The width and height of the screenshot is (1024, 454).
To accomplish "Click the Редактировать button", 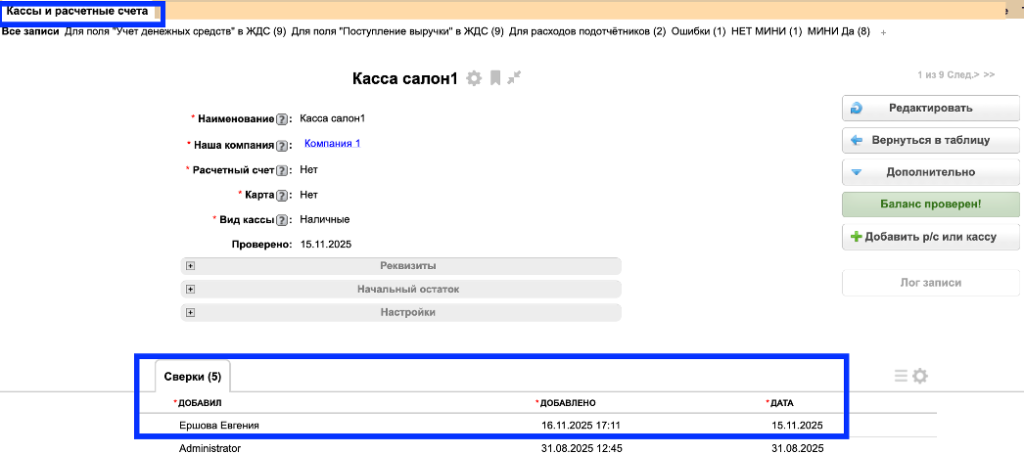I will point(931,108).
